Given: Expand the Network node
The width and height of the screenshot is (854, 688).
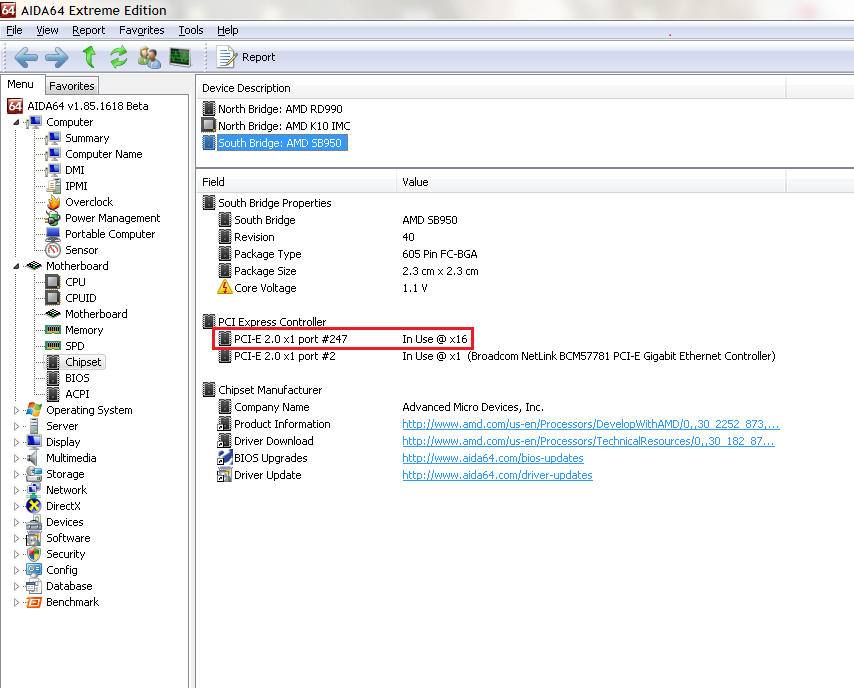Looking at the screenshot, I should (16, 490).
